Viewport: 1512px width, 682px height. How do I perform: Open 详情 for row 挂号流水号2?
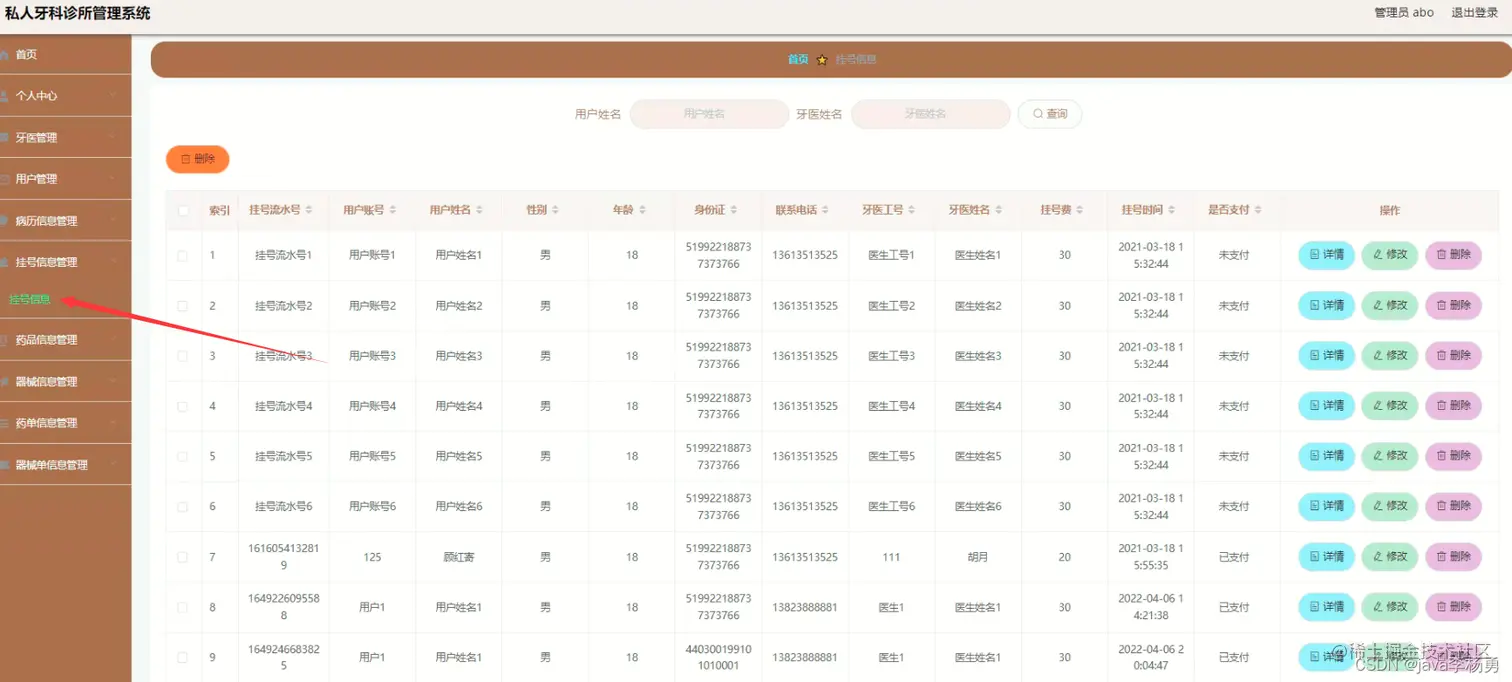pos(1326,305)
